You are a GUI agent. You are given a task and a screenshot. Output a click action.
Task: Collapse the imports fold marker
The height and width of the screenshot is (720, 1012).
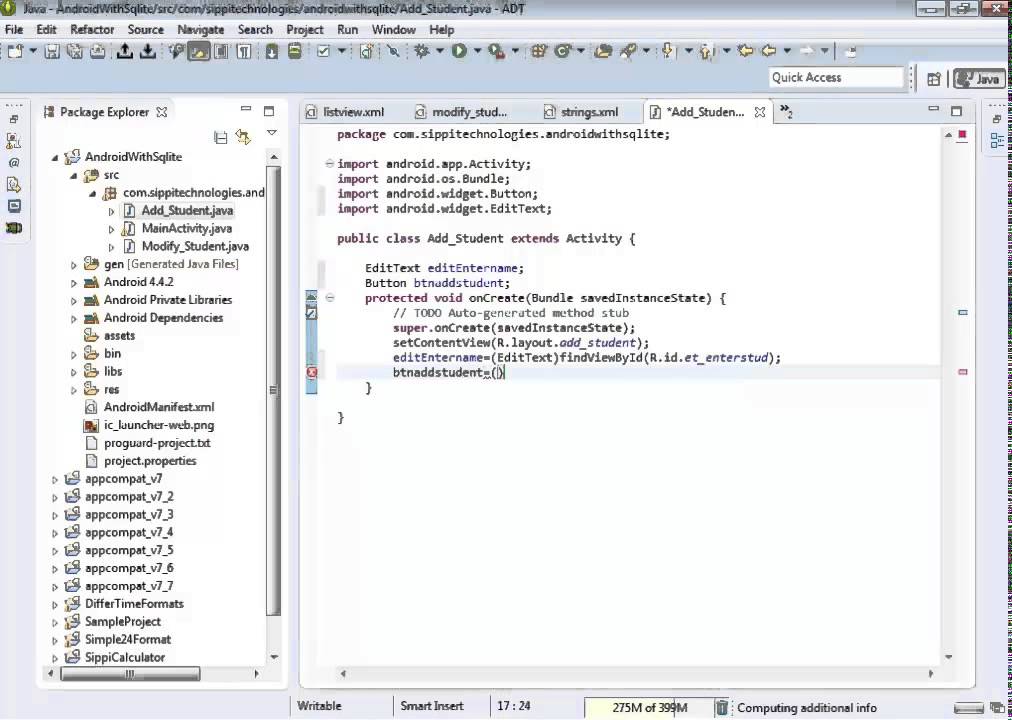coord(330,164)
